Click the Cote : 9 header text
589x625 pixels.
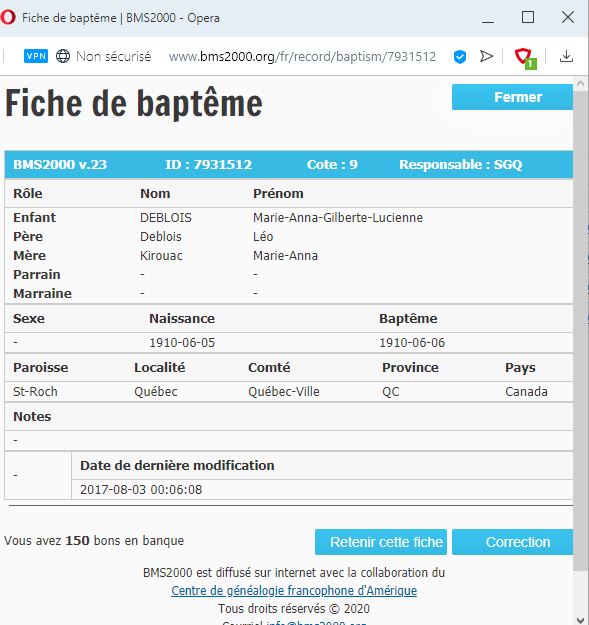[x=332, y=165]
